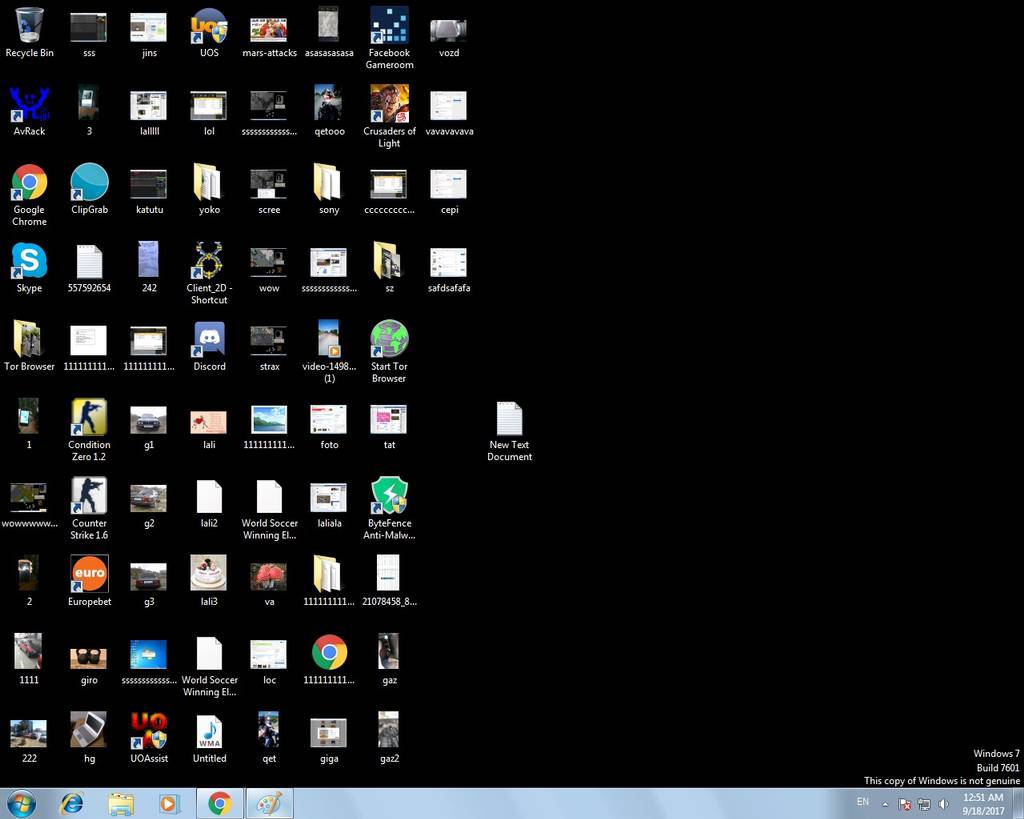The width and height of the screenshot is (1024, 819).
Task: Open the Europebet shortcut
Action: tap(89, 573)
